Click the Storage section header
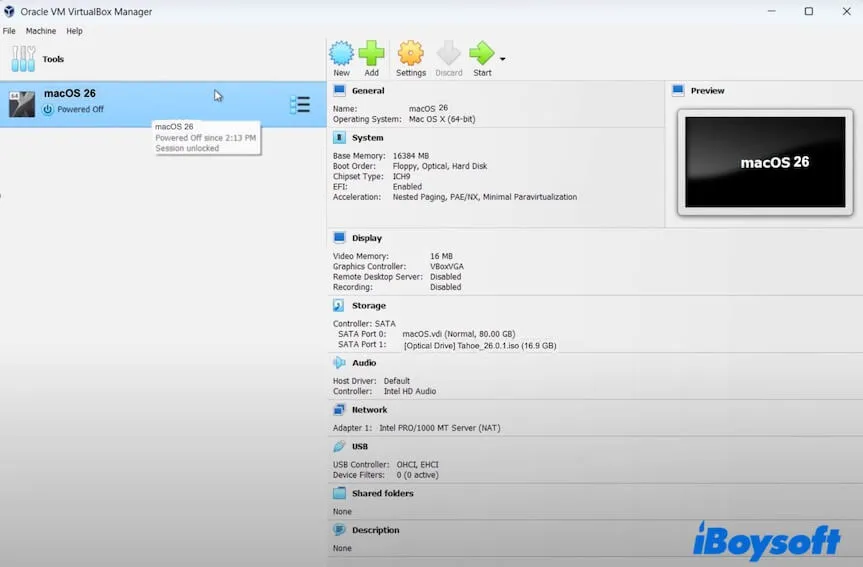The width and height of the screenshot is (863, 567). click(368, 306)
